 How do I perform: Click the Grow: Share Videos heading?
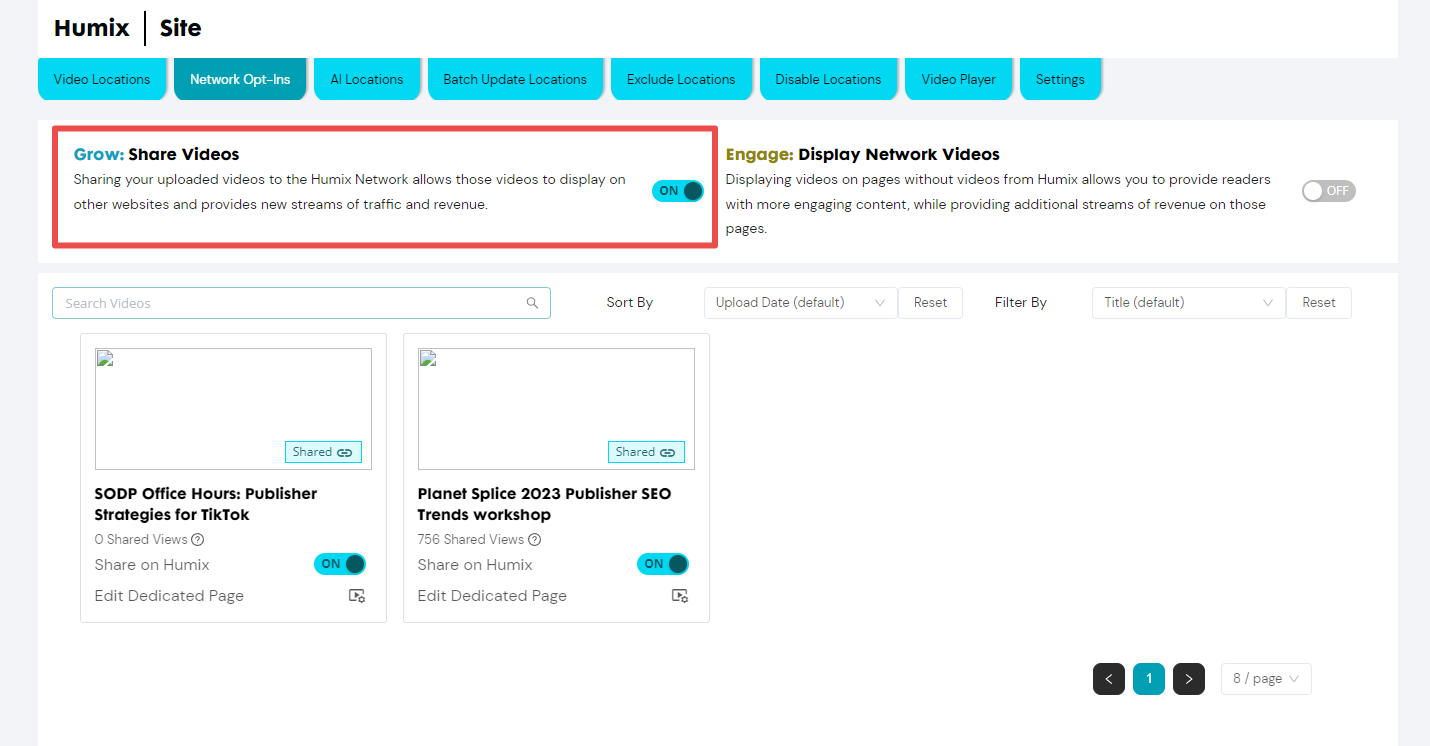[157, 154]
